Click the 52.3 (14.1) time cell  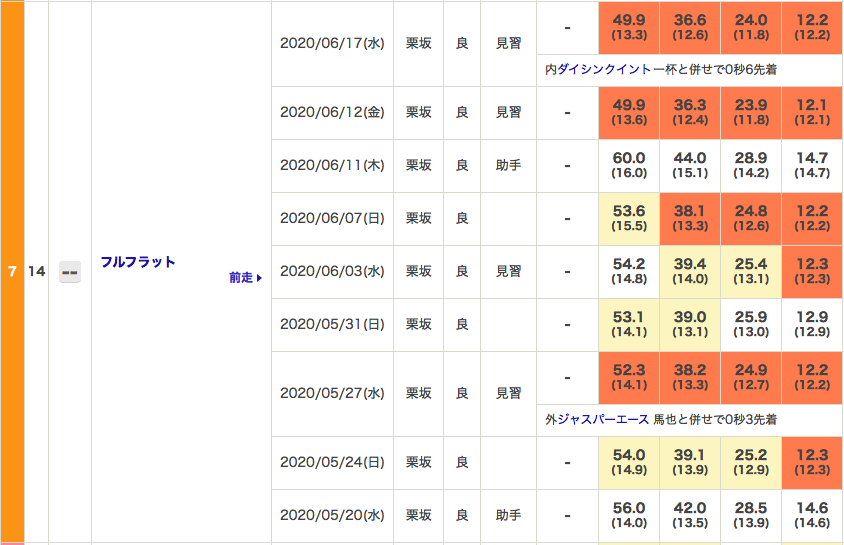629,378
